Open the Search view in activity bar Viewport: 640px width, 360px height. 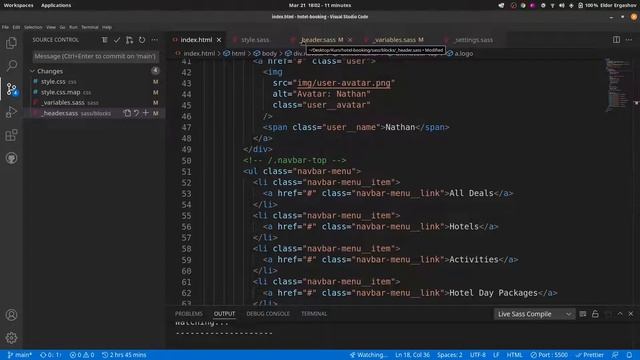[11, 65]
